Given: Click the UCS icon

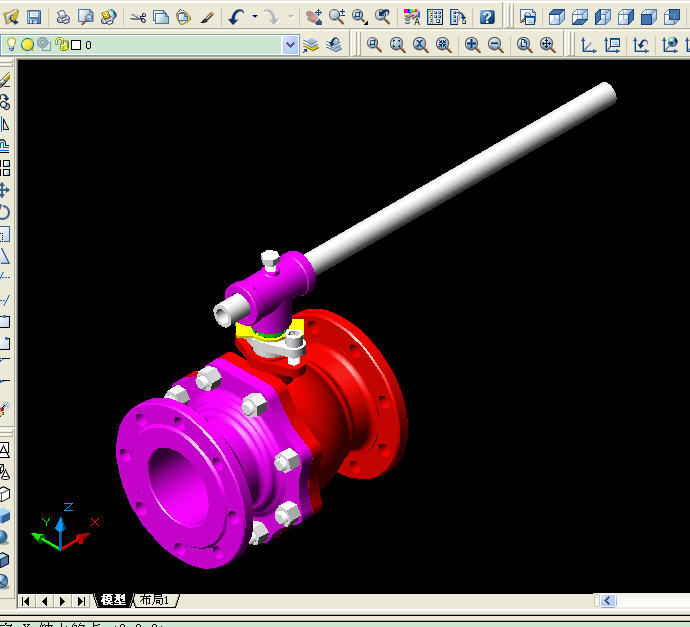Looking at the screenshot, I should pyautogui.click(x=588, y=44).
